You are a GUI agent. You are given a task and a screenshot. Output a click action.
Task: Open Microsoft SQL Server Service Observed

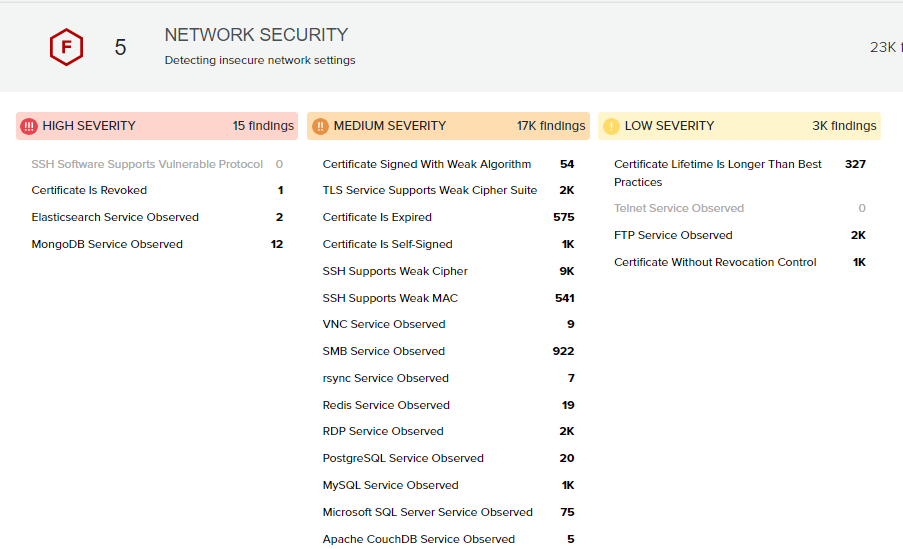pyautogui.click(x=427, y=512)
